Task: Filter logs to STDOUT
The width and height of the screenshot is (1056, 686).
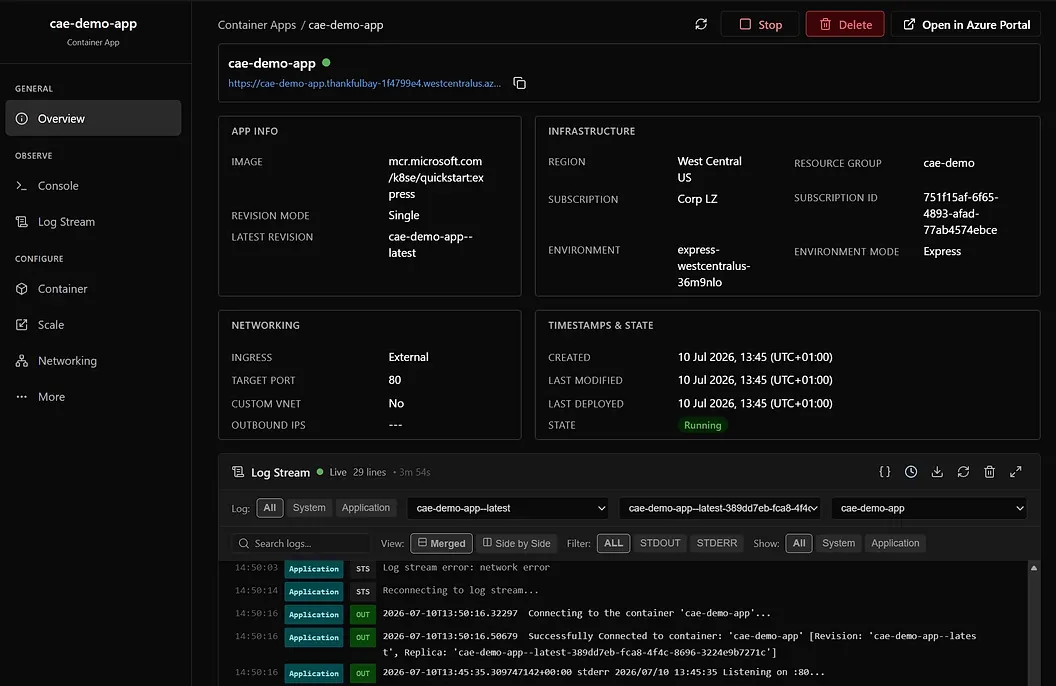Action: click(660, 543)
